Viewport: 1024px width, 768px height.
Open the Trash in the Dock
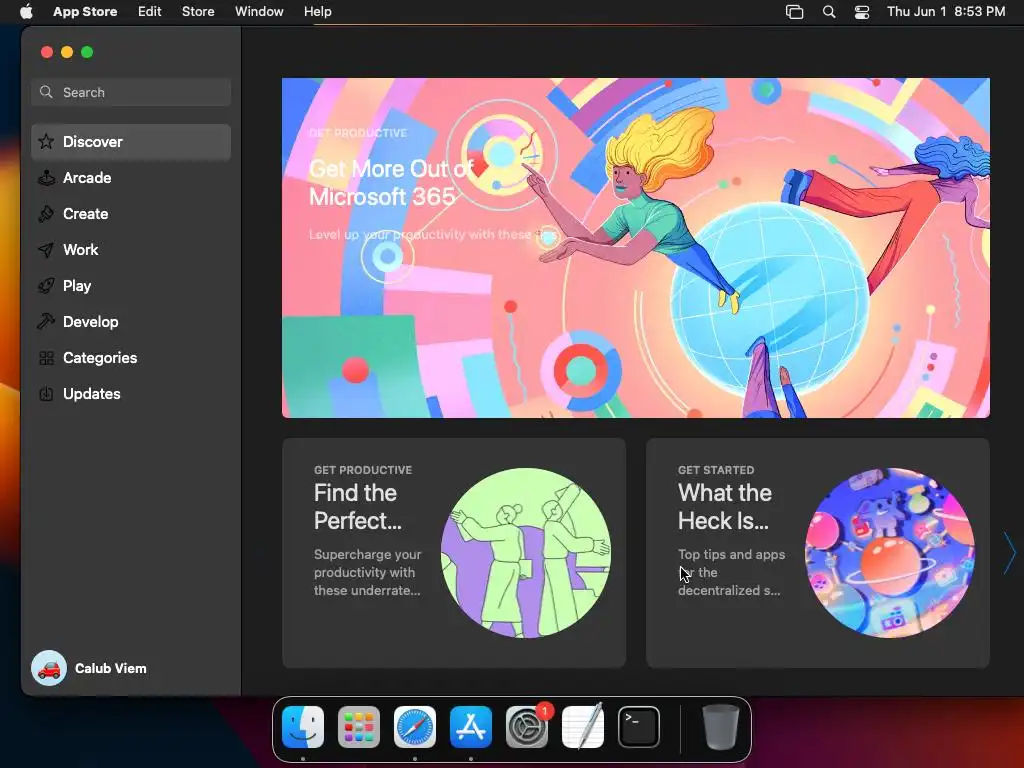(x=720, y=727)
